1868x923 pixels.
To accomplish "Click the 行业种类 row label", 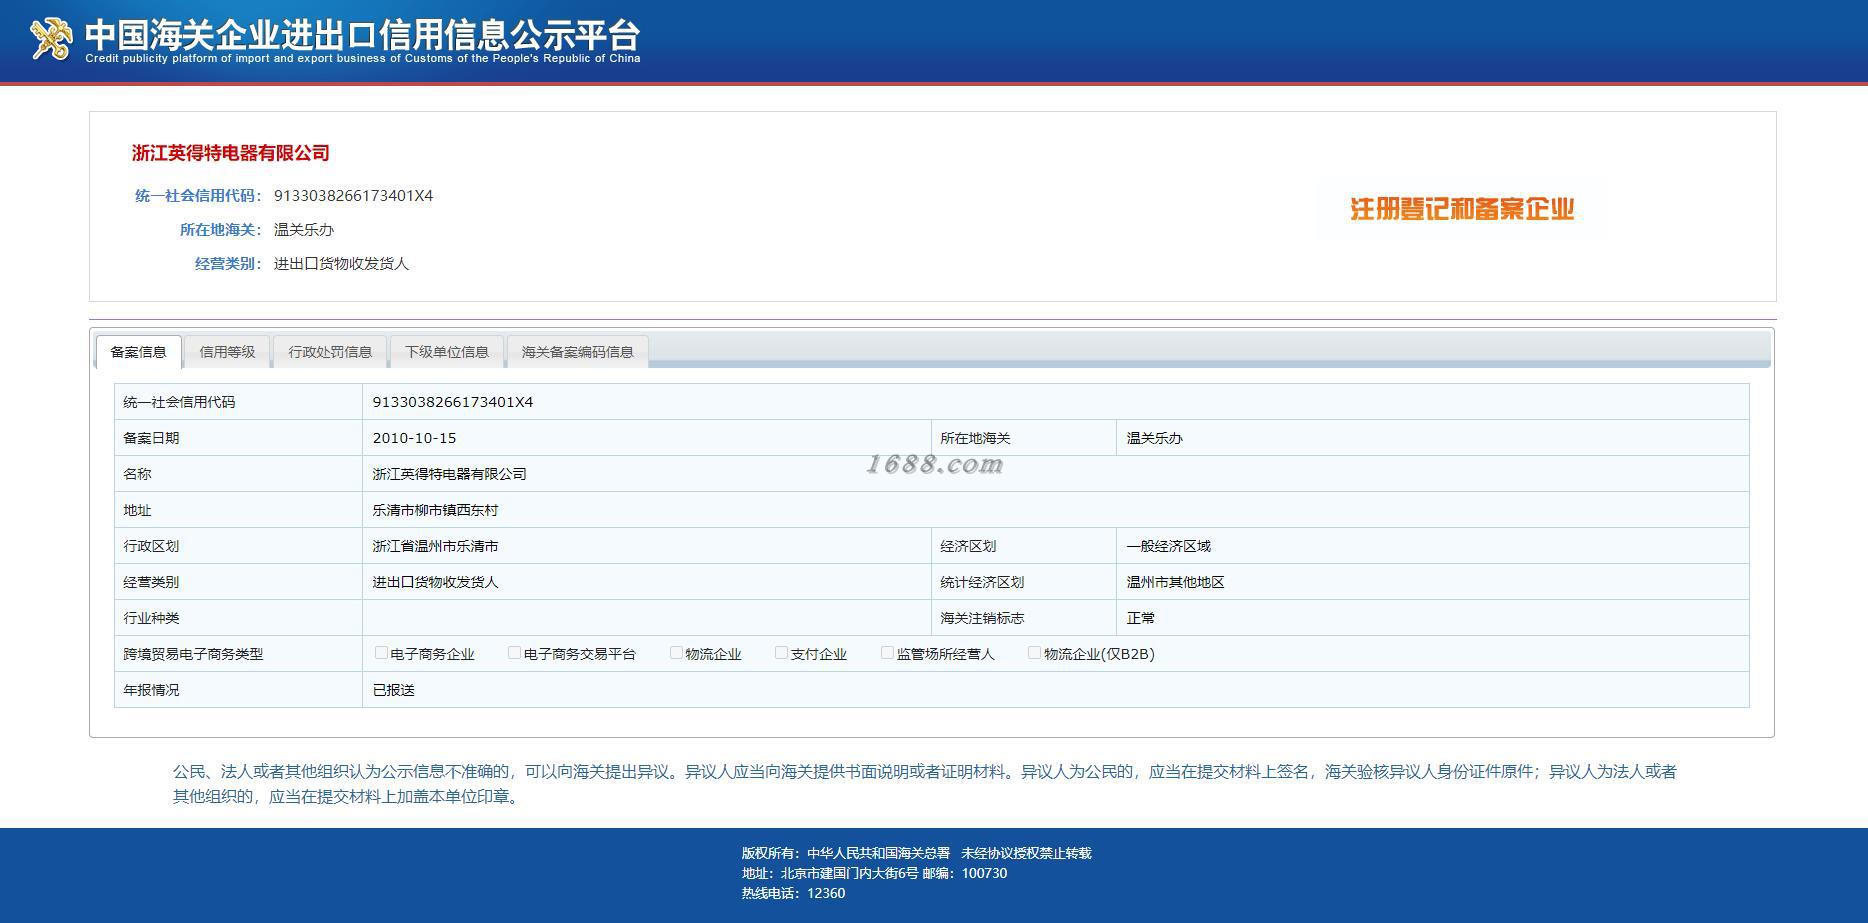I will tap(151, 618).
